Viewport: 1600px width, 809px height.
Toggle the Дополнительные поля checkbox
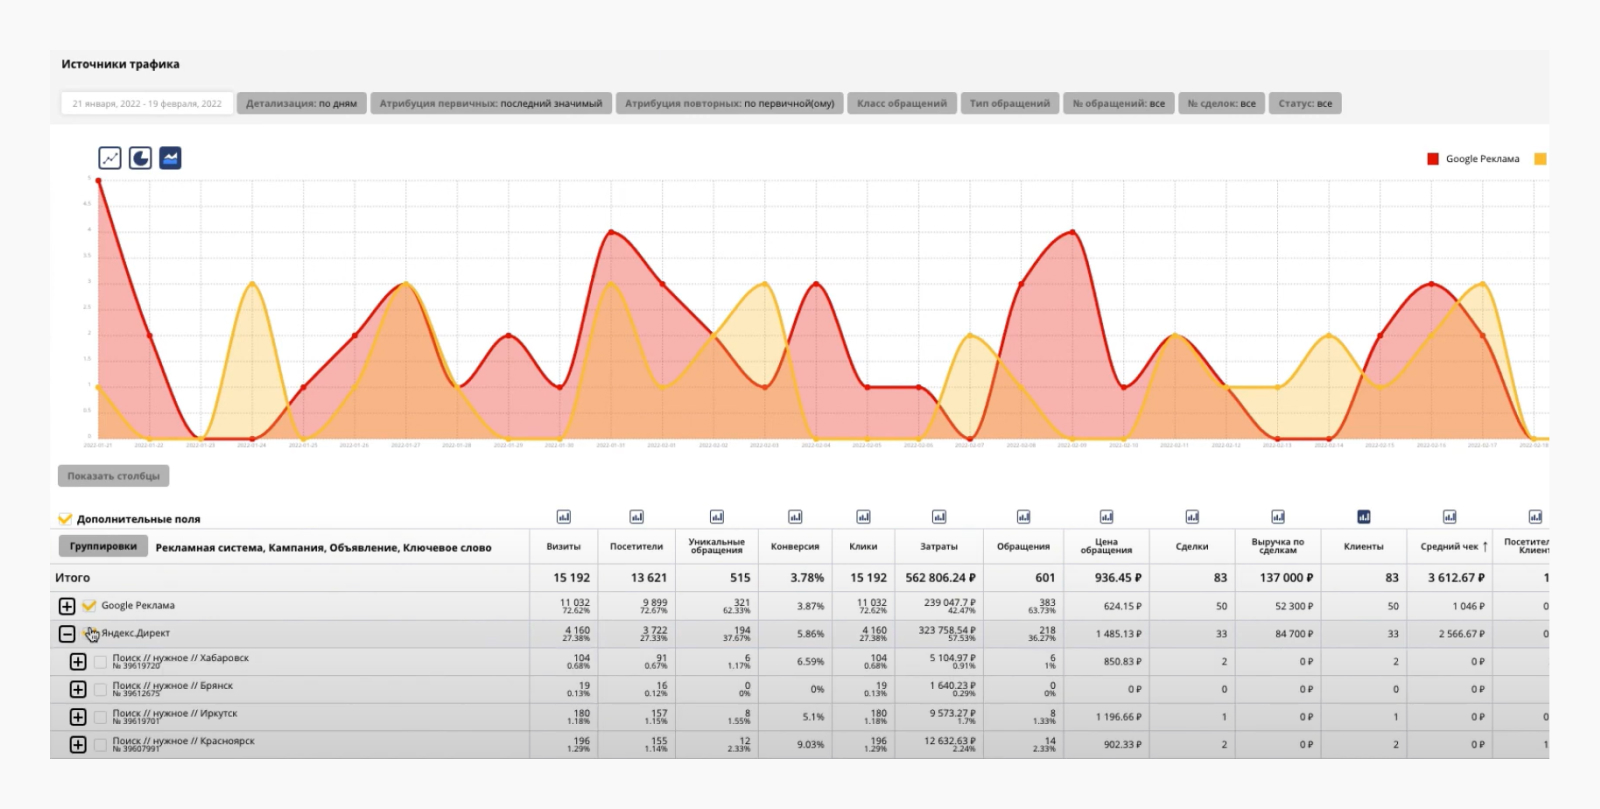coord(65,519)
